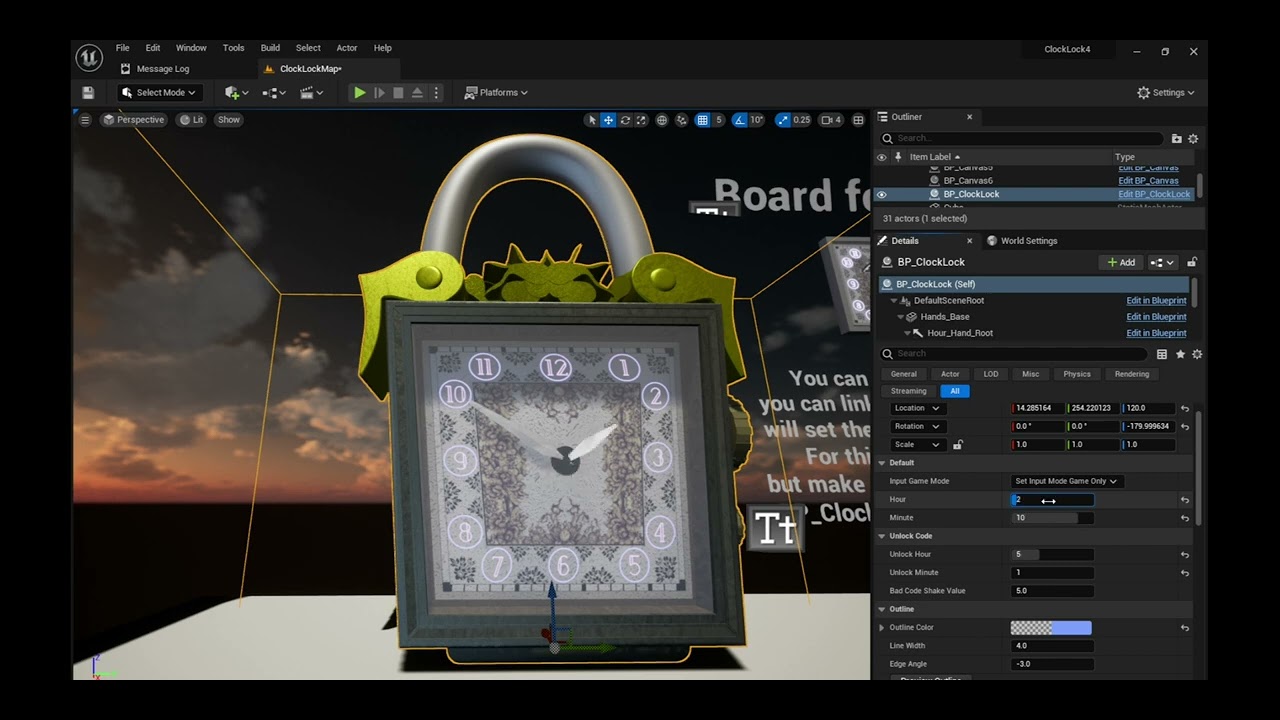The height and width of the screenshot is (720, 1280).
Task: Open the Cinematics clapperboard toolbar menu
Action: coord(309,93)
